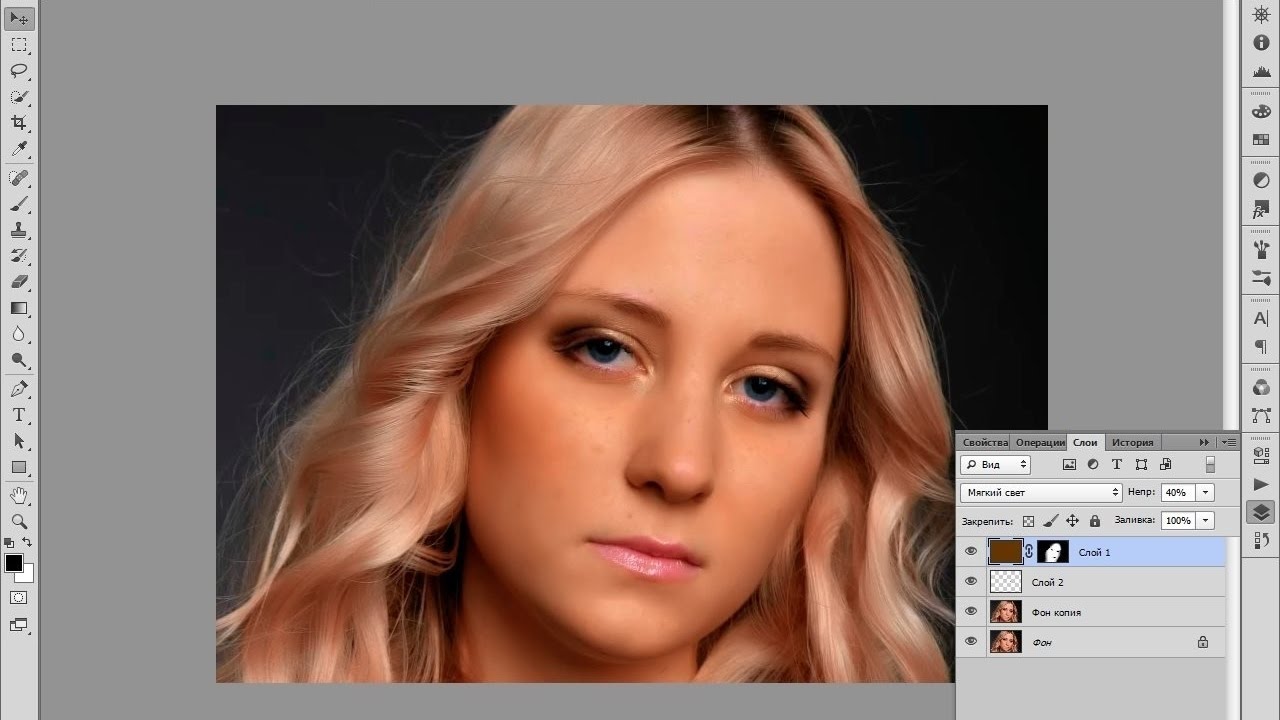Select the Blur tool

[19, 334]
